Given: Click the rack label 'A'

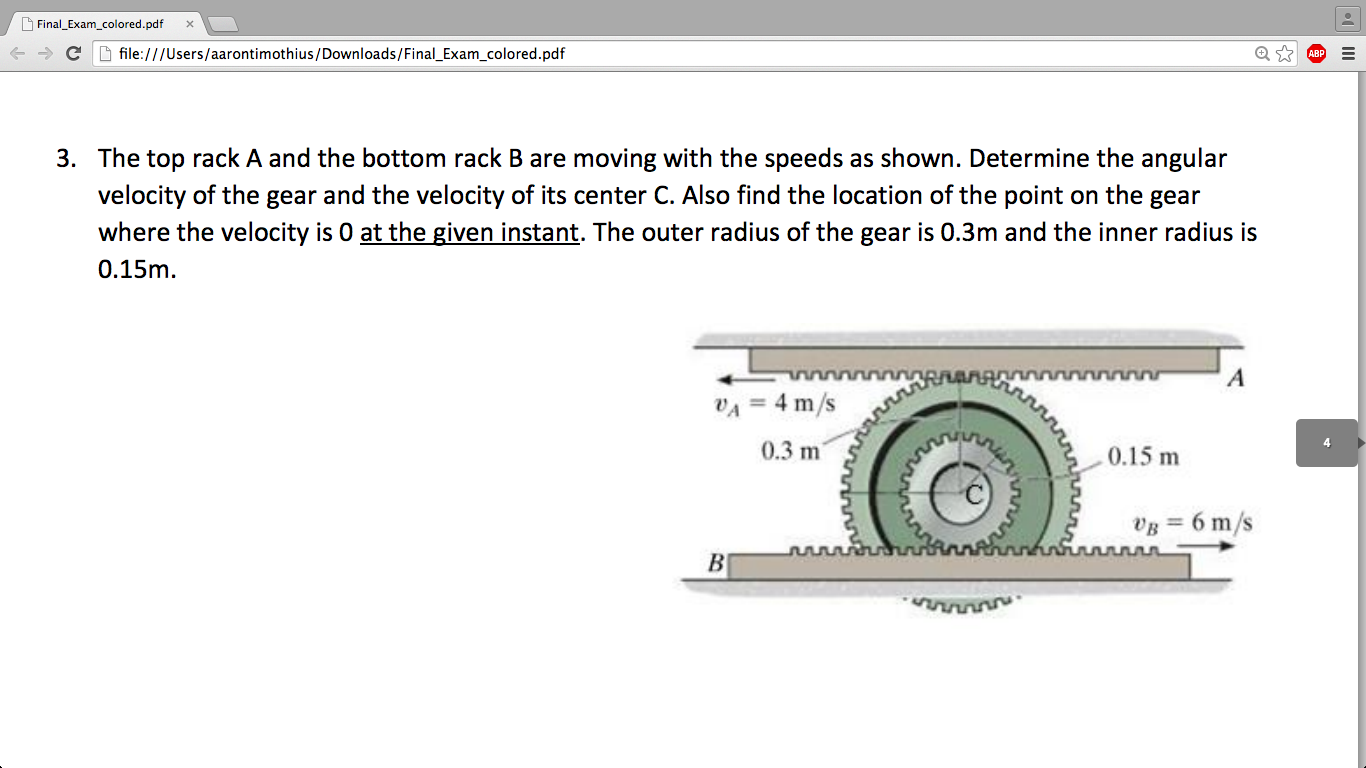Looking at the screenshot, I should [x=1238, y=378].
